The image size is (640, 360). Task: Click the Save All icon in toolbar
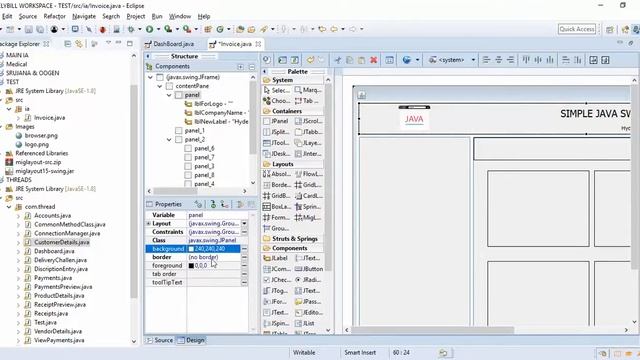coord(40,29)
